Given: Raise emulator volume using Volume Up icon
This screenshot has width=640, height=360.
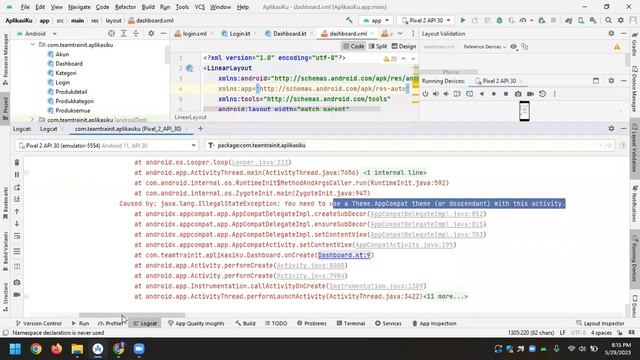Looking at the screenshot, I should click(436, 94).
